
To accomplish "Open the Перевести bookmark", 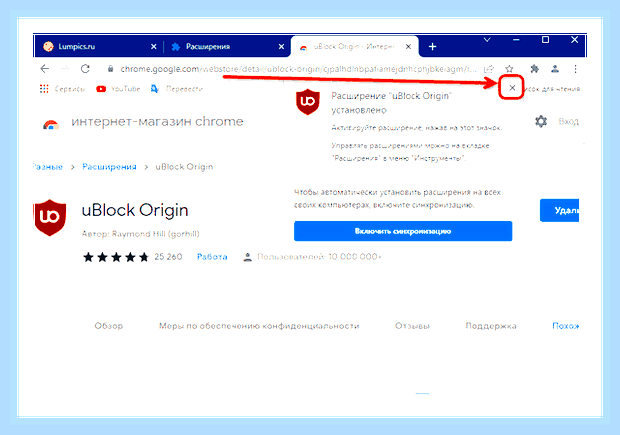I will click(x=177, y=89).
